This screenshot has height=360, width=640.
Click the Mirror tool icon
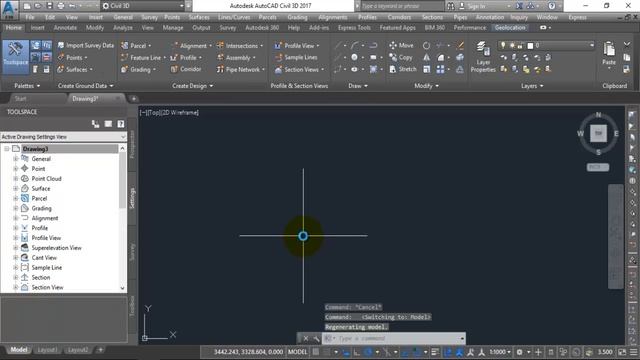[x=426, y=58]
